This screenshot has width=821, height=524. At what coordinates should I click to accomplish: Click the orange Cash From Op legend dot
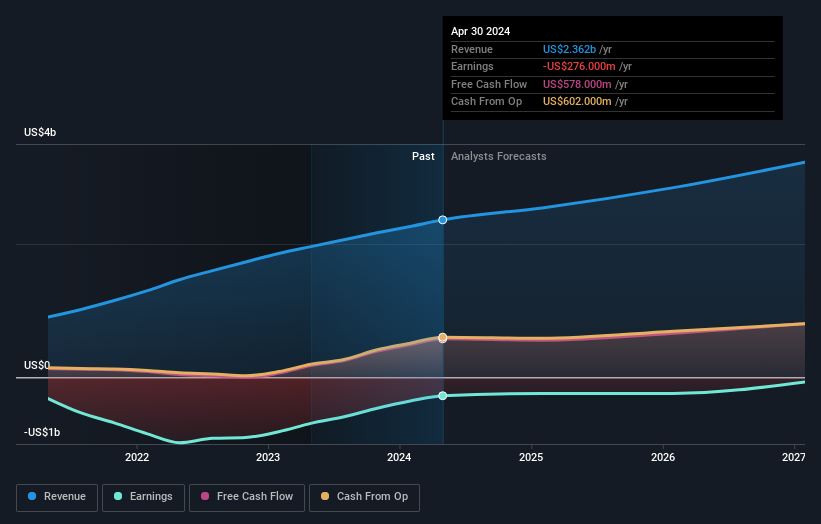(325, 496)
